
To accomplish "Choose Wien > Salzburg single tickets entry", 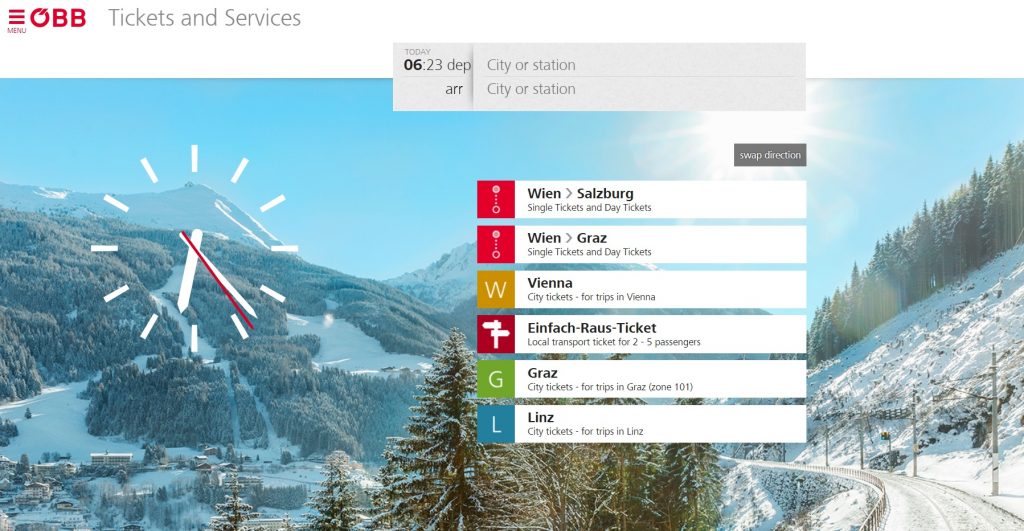I will pyautogui.click(x=660, y=199).
